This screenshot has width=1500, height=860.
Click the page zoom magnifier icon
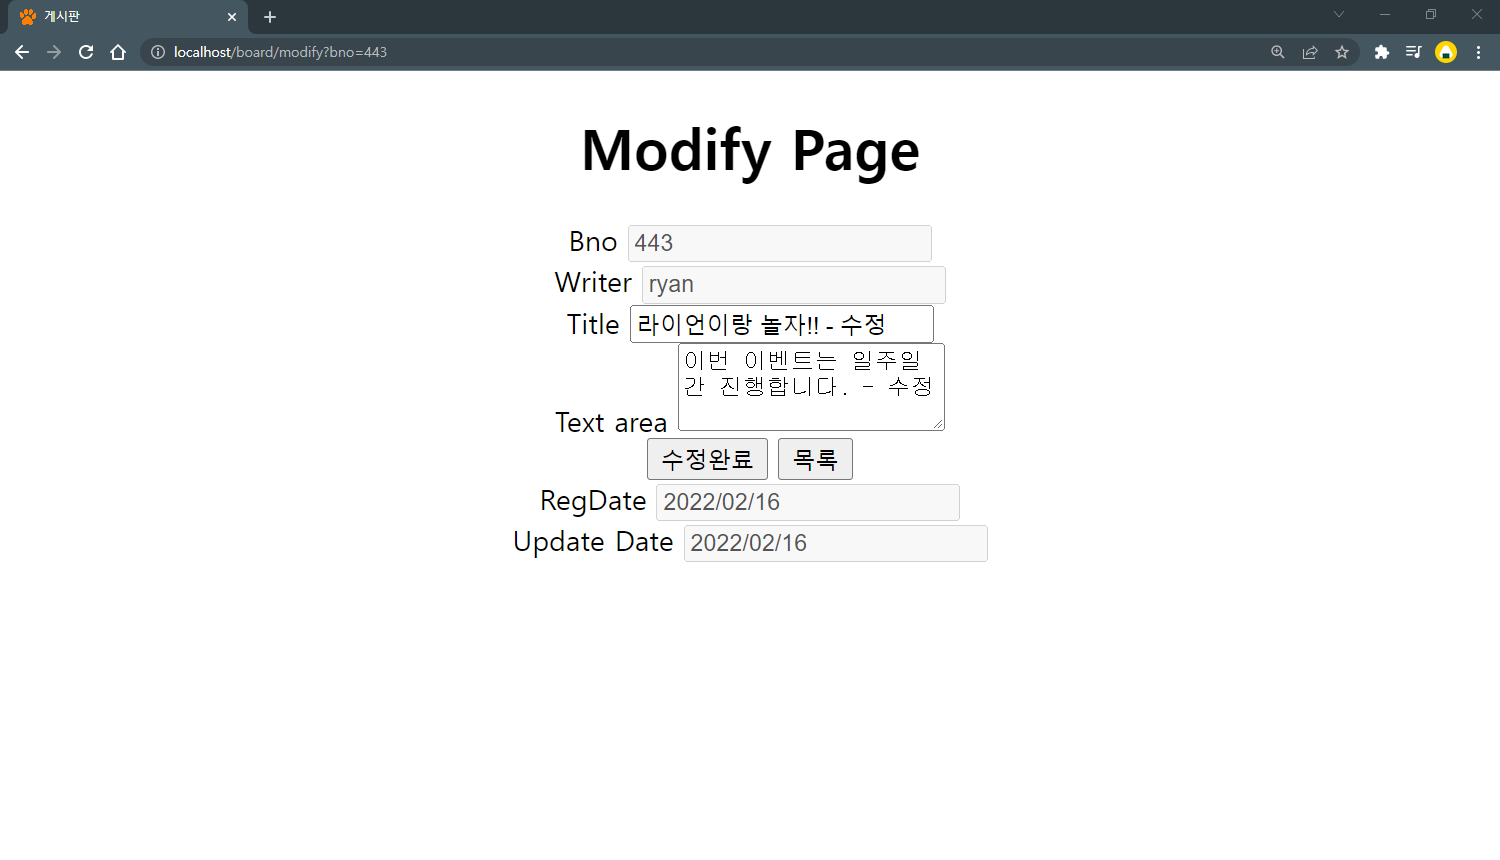[x=1278, y=52]
